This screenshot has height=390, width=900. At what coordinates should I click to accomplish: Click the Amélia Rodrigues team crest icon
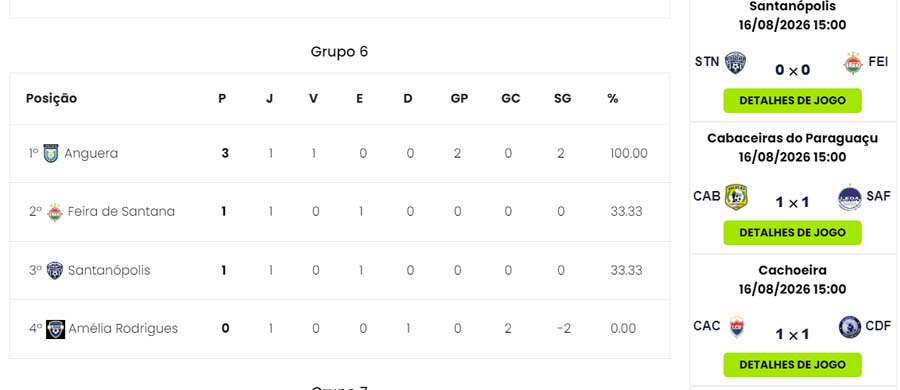[56, 329]
